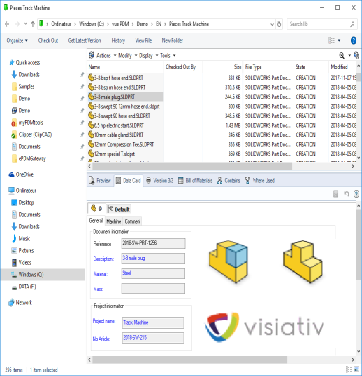Open the recent locations dropdown arrow
362x376 pixels.
point(25,24)
